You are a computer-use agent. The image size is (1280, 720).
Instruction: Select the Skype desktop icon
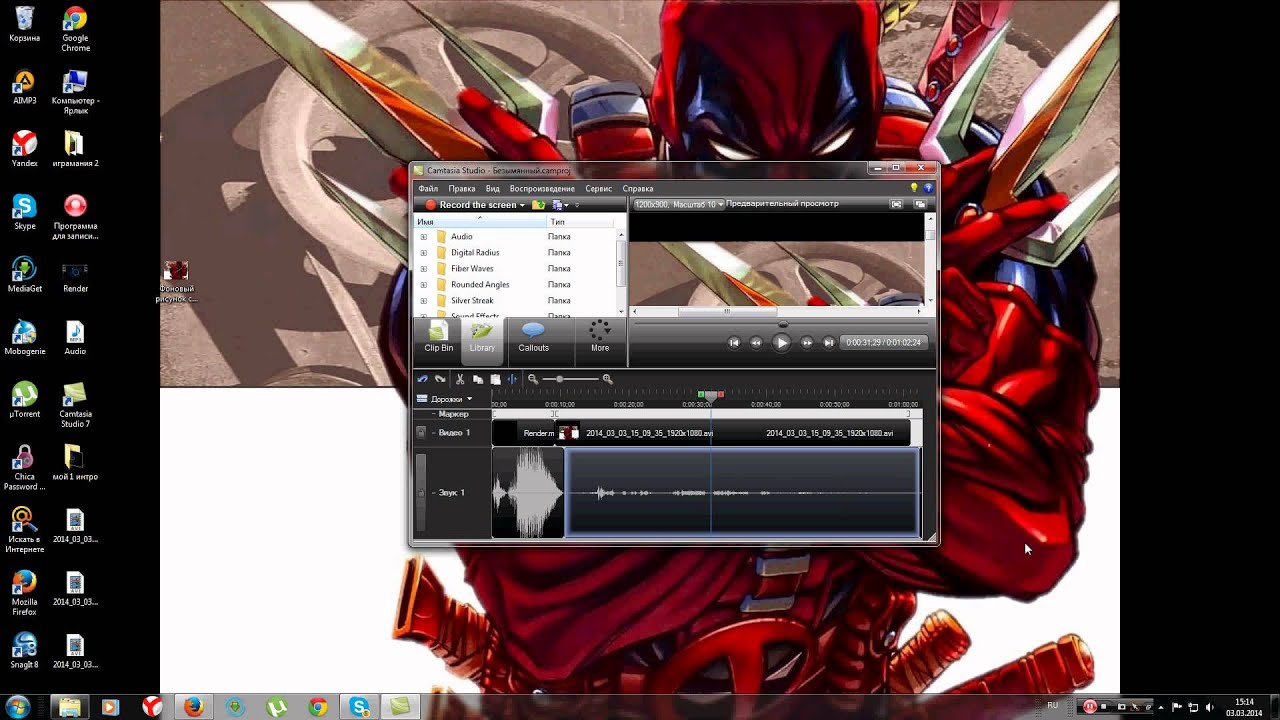[24, 212]
